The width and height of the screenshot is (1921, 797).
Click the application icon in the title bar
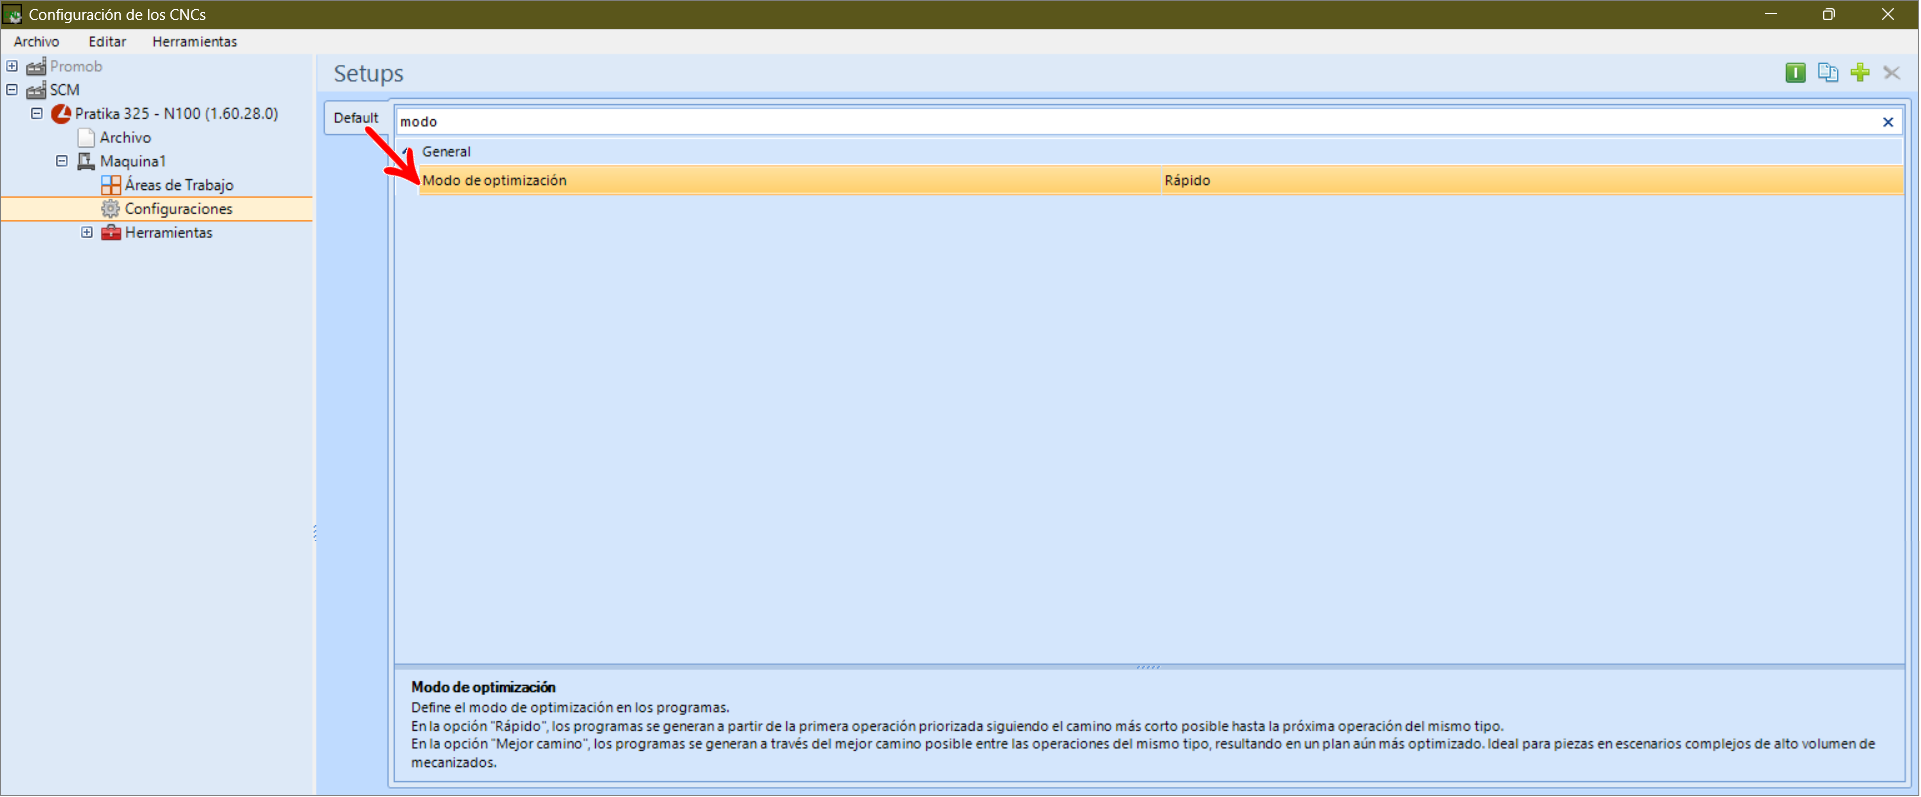click(13, 14)
